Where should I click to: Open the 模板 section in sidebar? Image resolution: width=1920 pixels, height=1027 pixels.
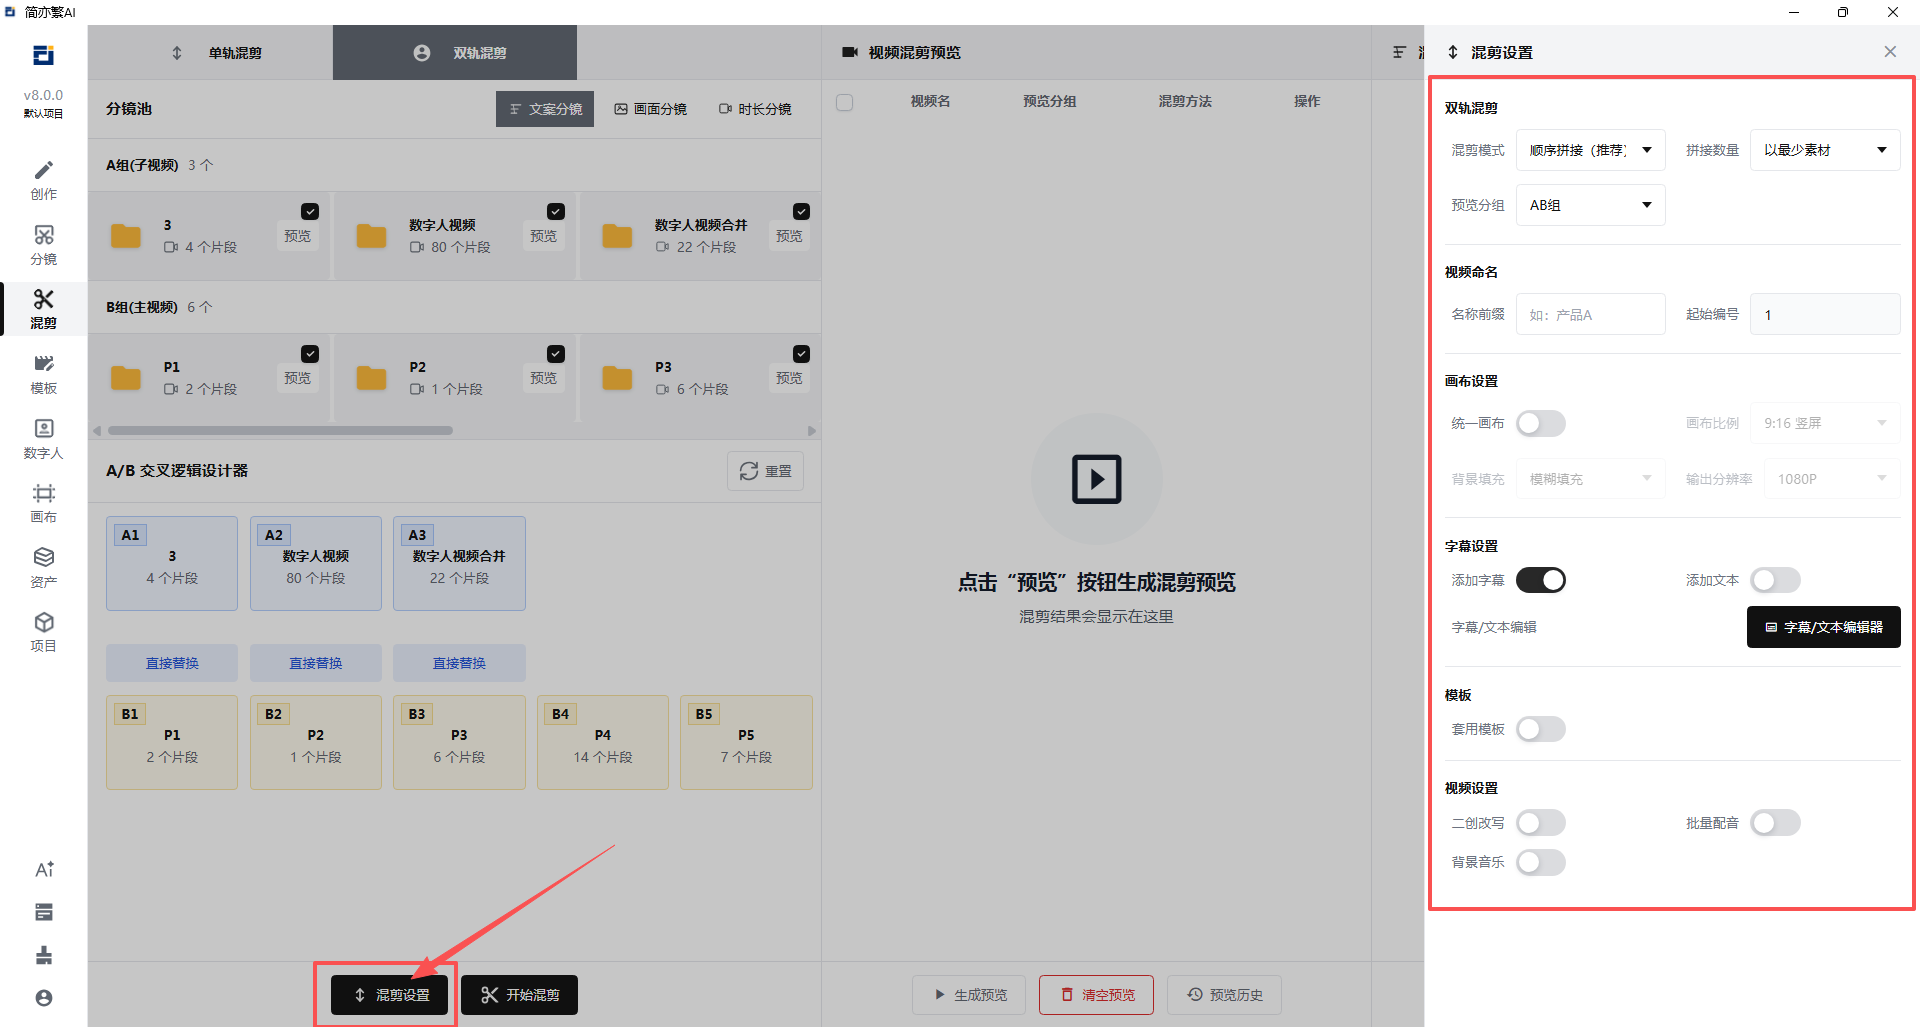point(43,375)
